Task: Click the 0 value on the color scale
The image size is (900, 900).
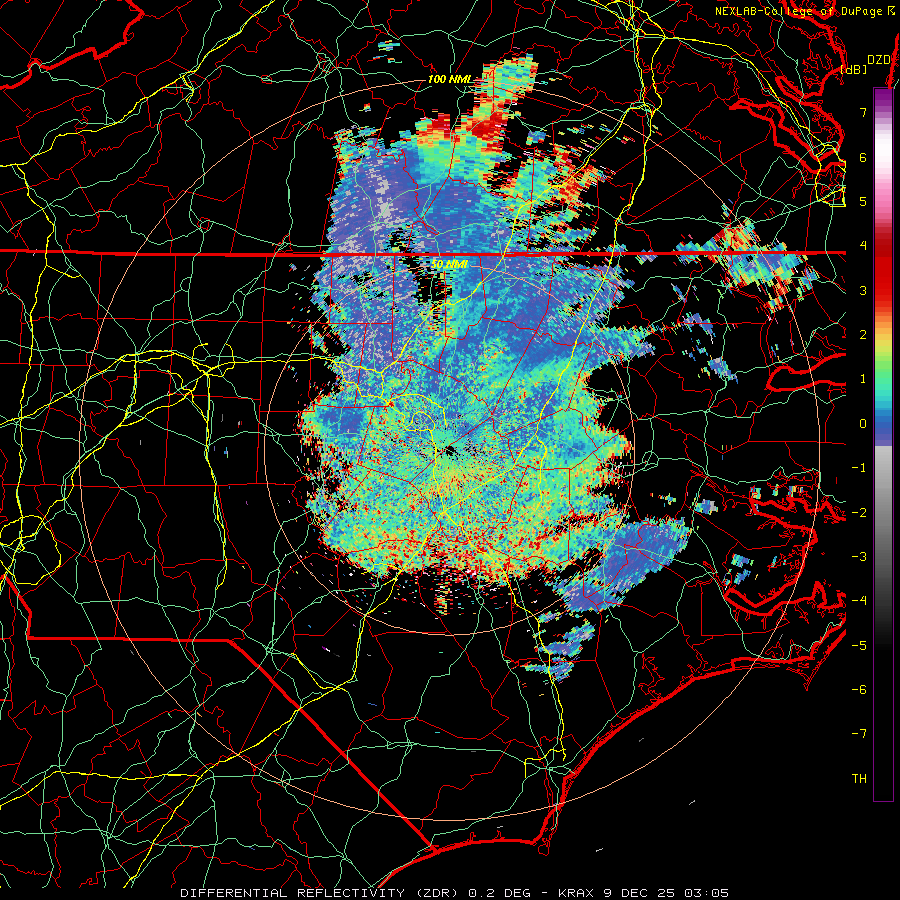Action: pyautogui.click(x=863, y=424)
